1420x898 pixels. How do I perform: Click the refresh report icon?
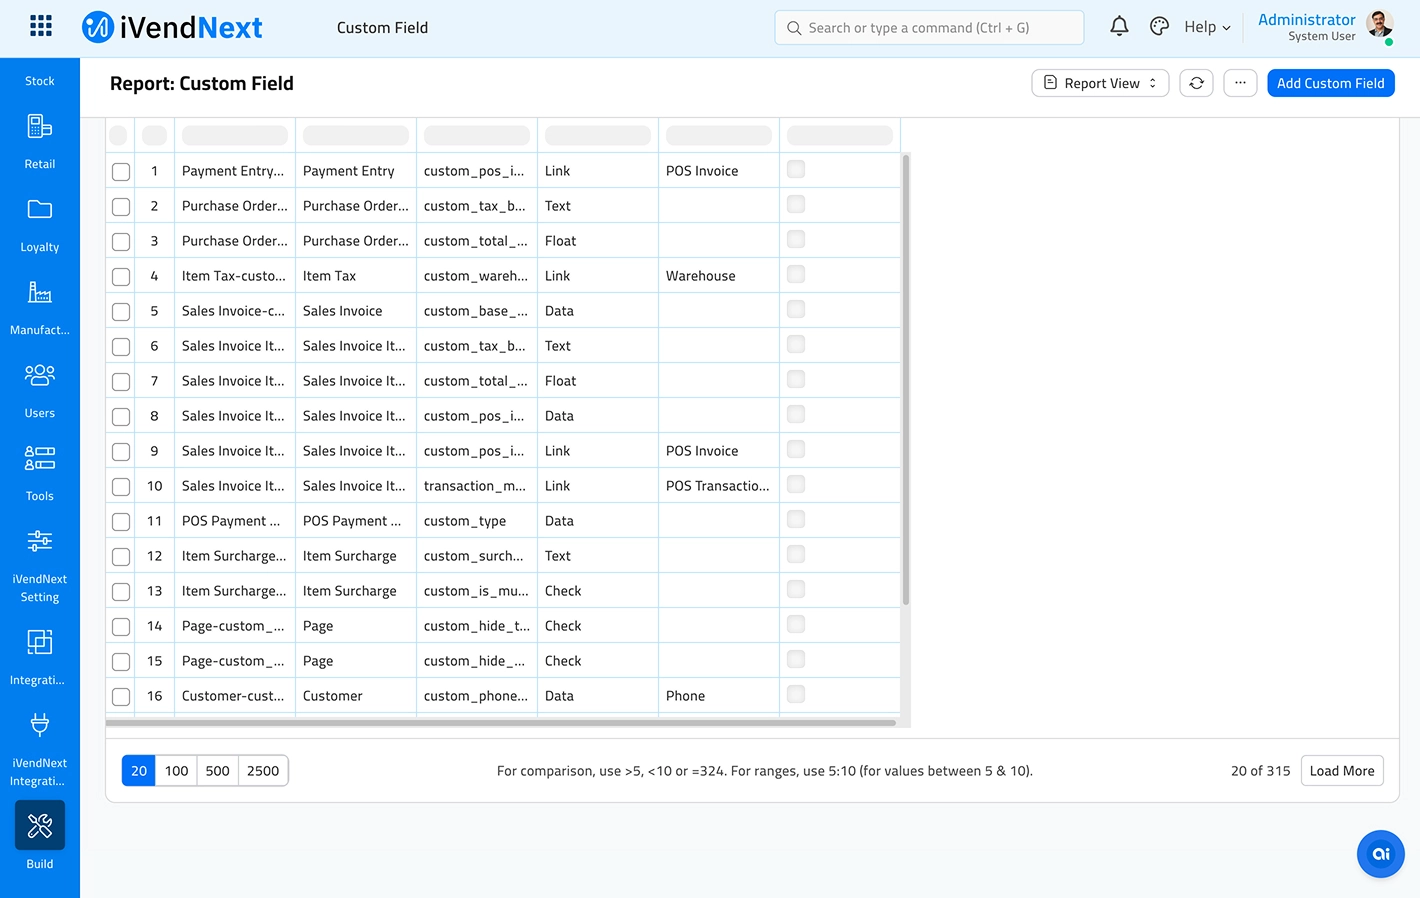1196,83
